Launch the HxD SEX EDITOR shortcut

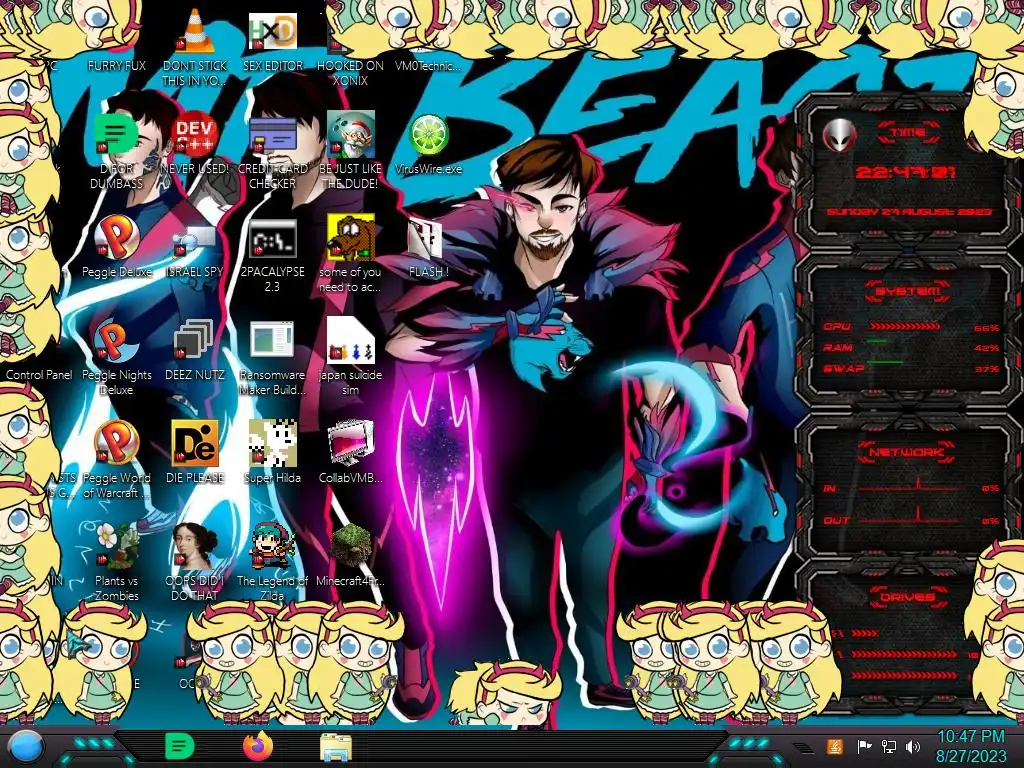pos(272,40)
